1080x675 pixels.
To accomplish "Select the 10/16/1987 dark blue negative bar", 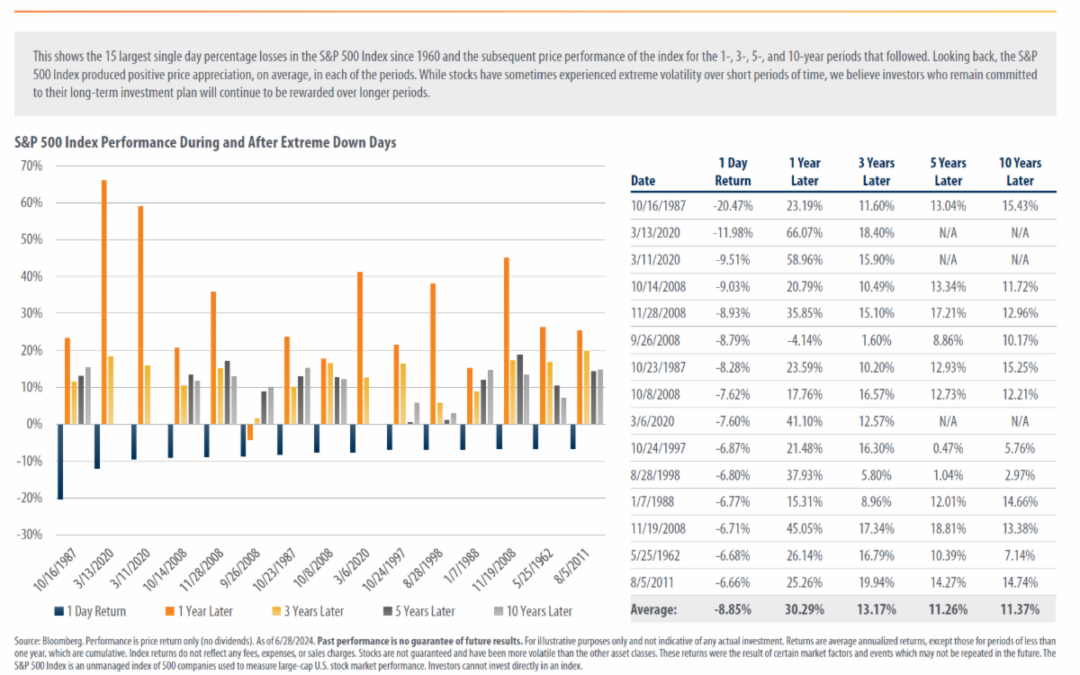I will coord(59,461).
